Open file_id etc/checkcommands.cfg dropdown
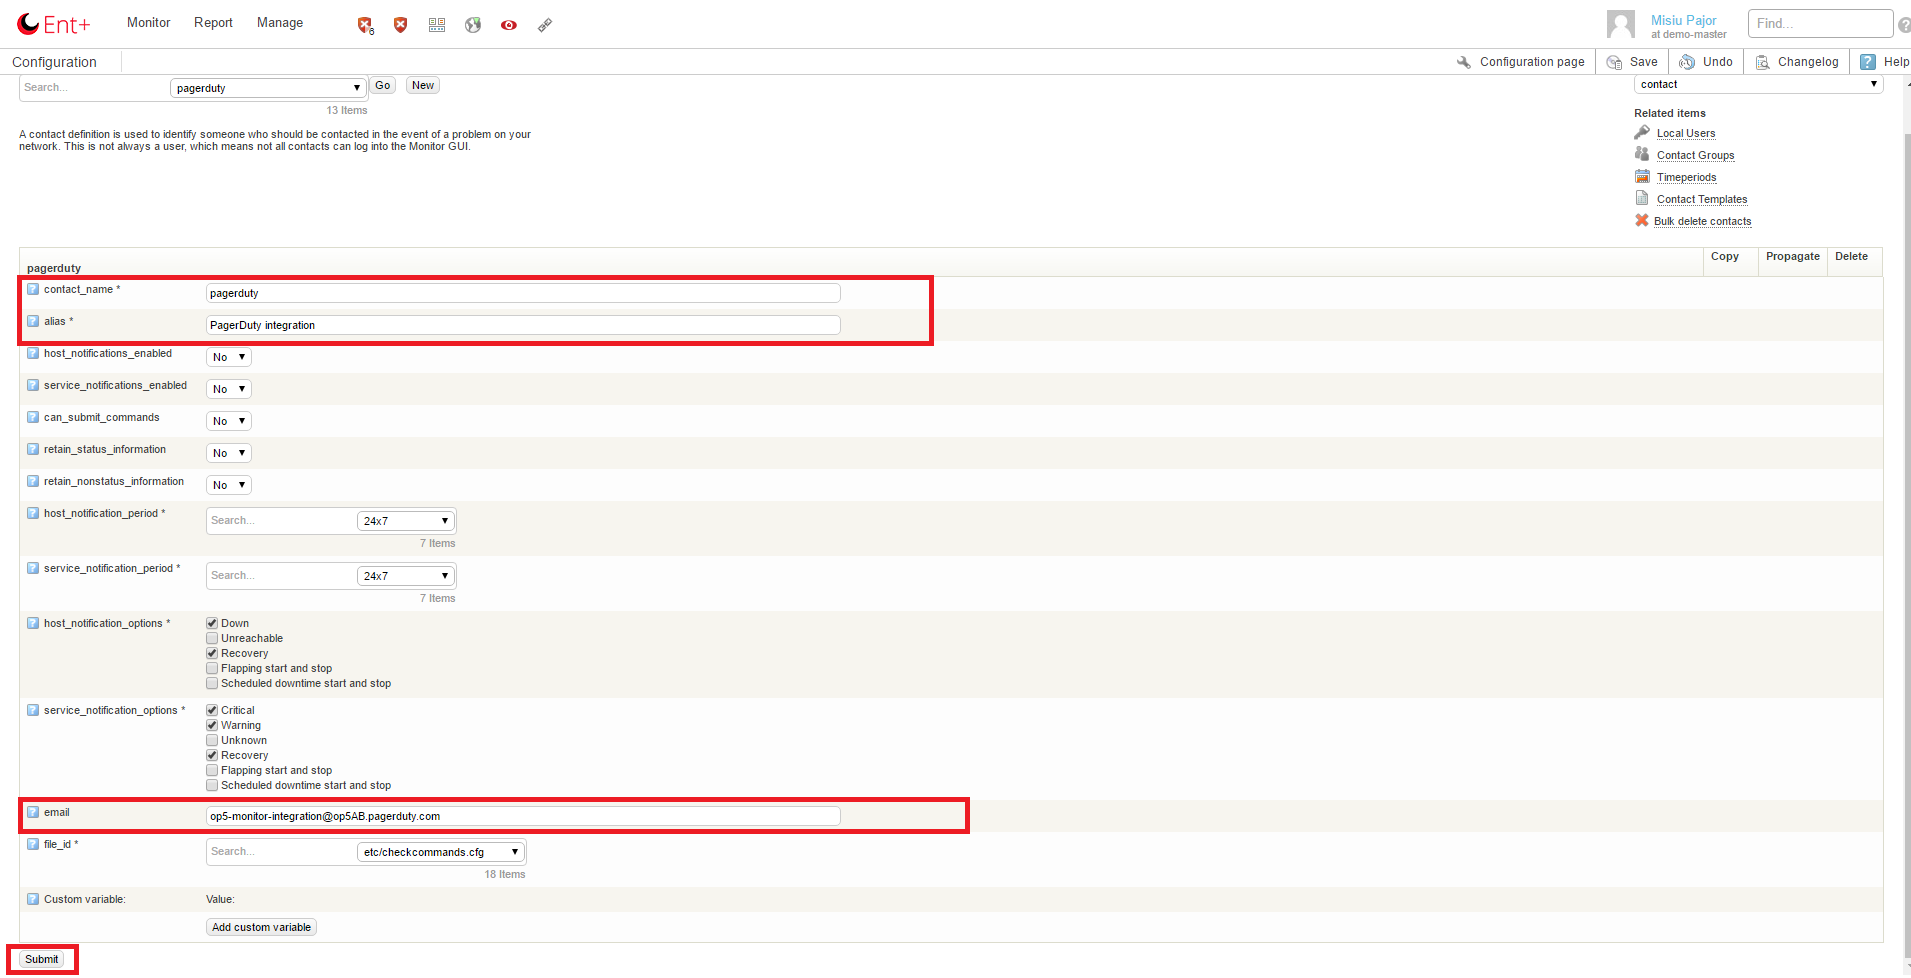 click(440, 852)
